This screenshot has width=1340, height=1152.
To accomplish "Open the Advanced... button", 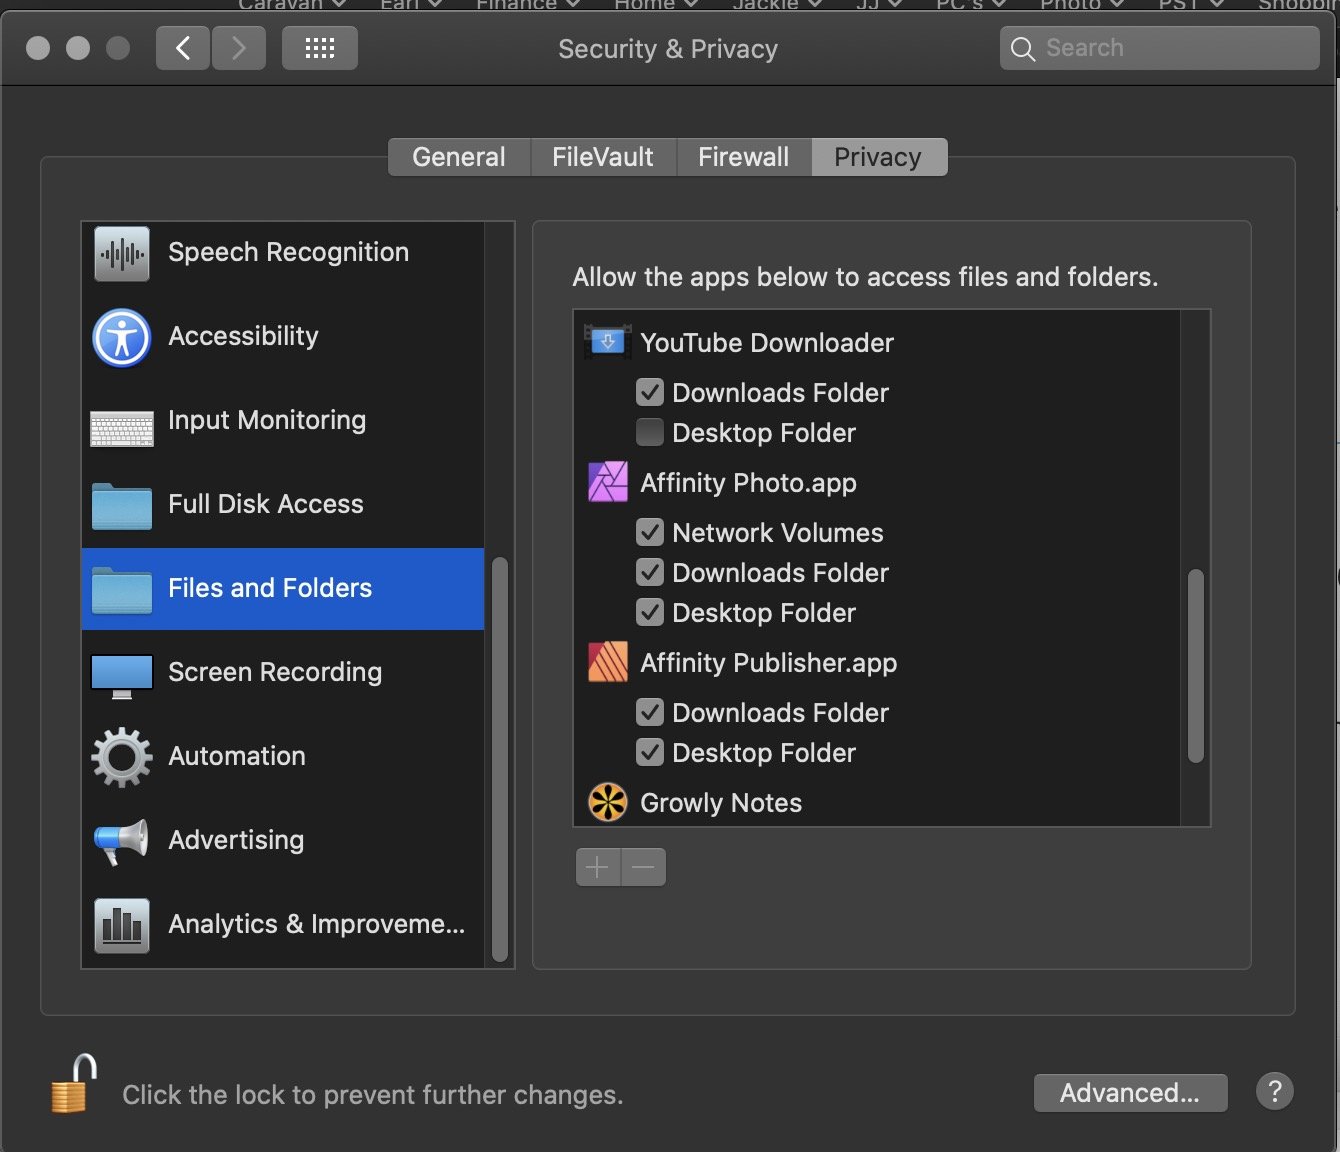I will (x=1130, y=1093).
